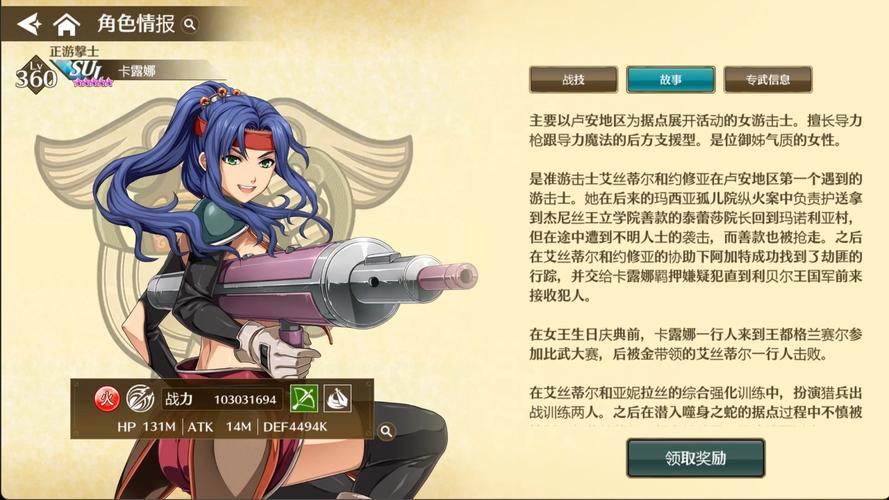Tap the gray armor equipment icon
This screenshot has width=889, height=500.
pyautogui.click(x=337, y=399)
